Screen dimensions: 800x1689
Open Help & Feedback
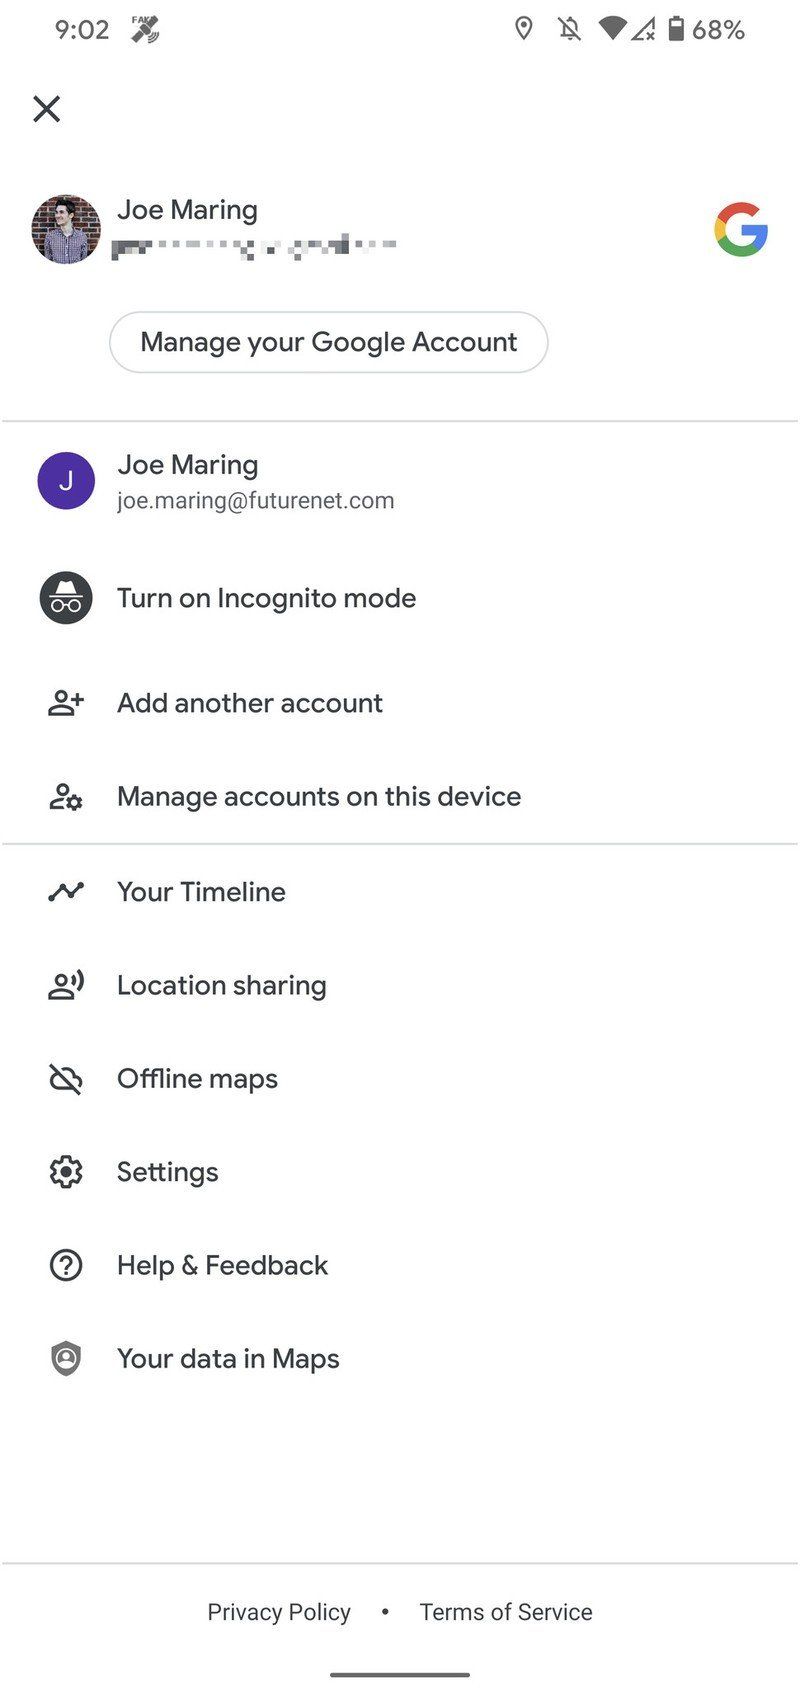tap(222, 1265)
